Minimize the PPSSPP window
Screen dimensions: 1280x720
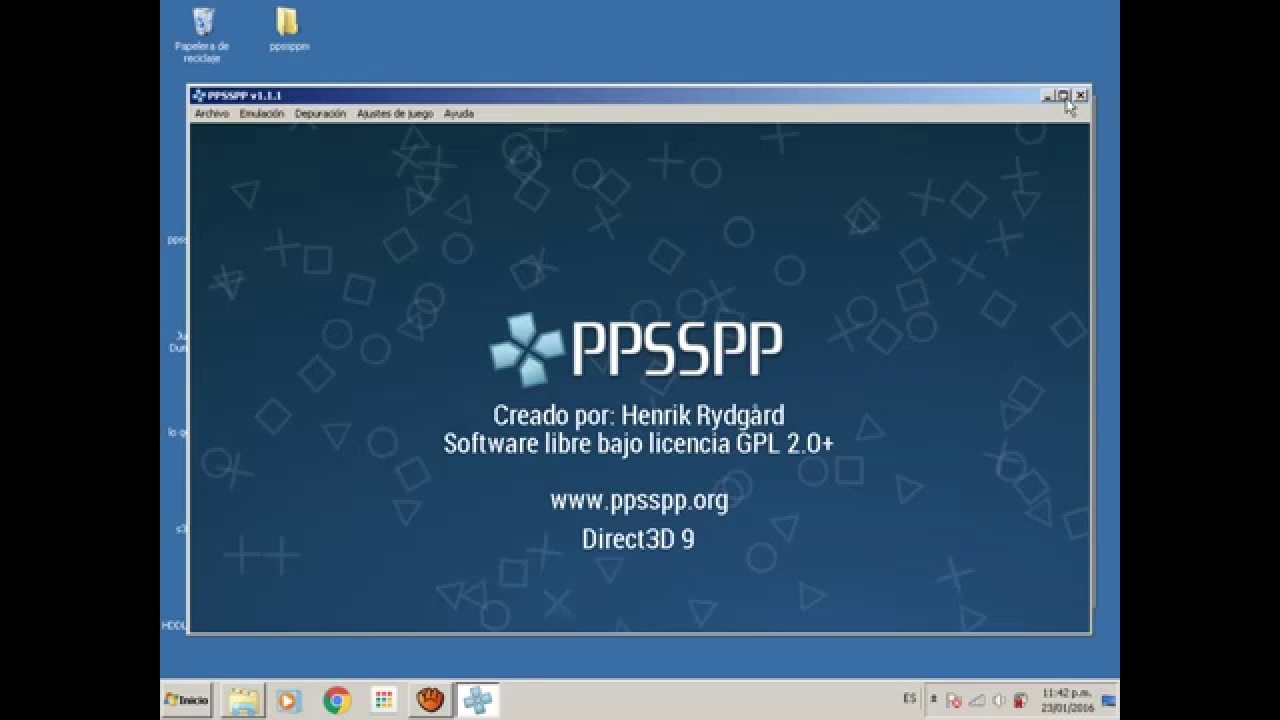click(x=1048, y=96)
